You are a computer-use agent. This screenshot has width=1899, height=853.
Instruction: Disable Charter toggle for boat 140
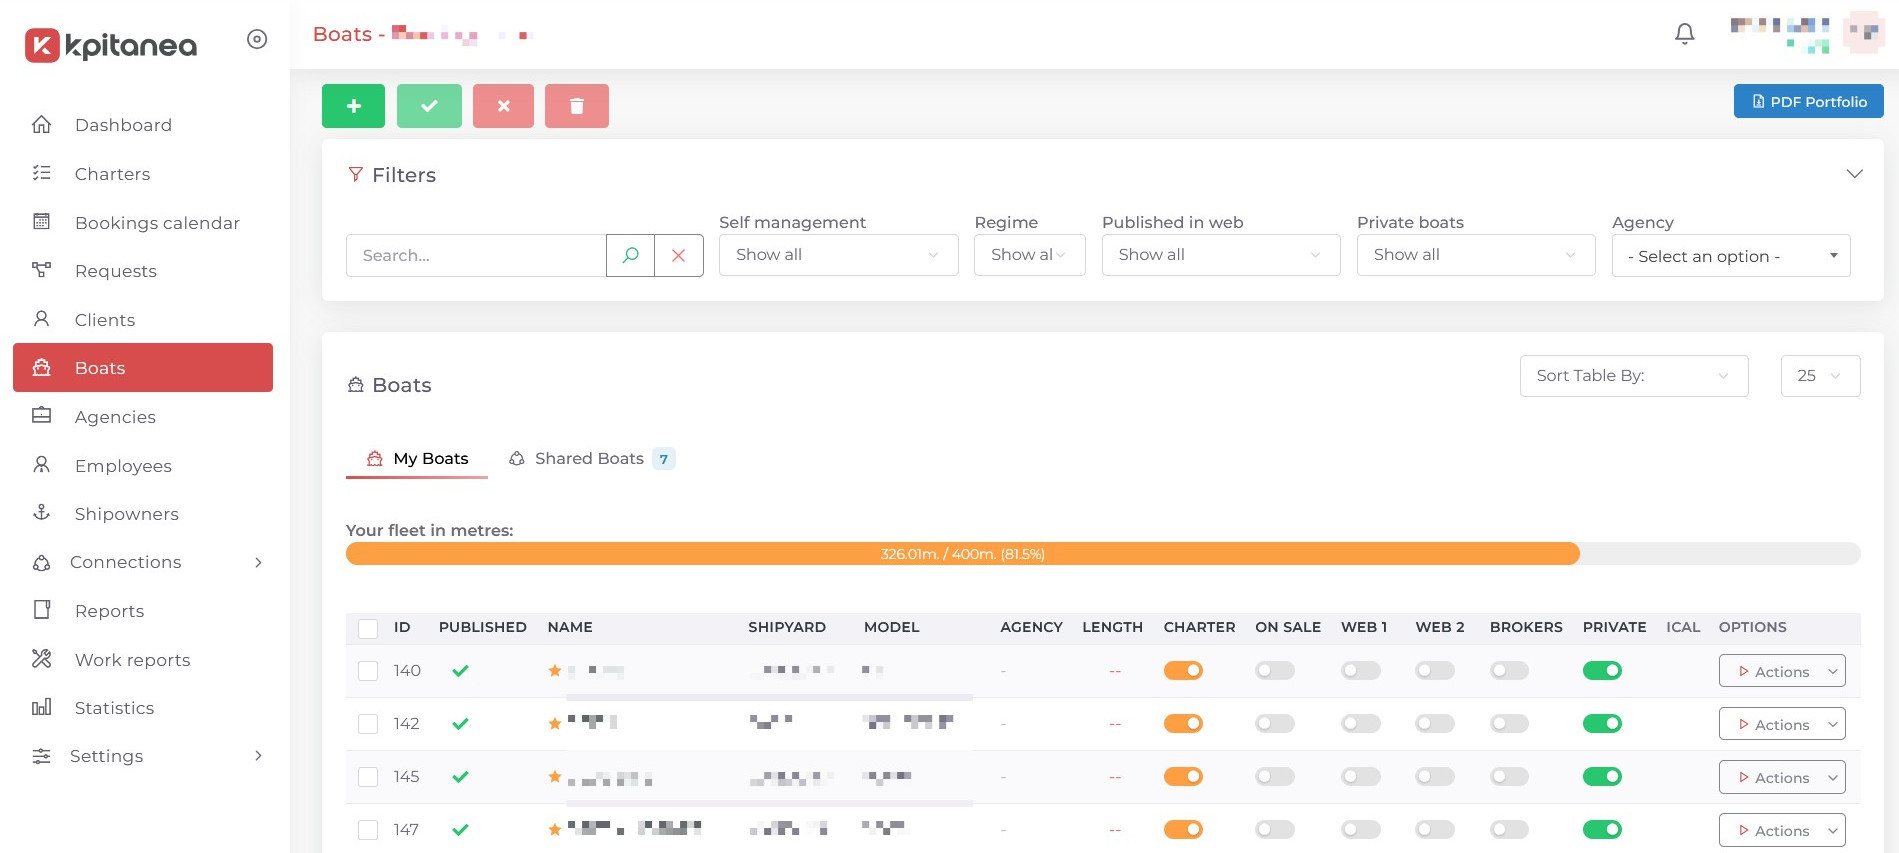(x=1183, y=670)
